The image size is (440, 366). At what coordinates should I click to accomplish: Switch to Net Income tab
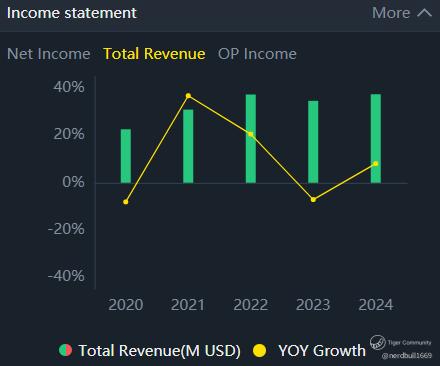click(49, 54)
